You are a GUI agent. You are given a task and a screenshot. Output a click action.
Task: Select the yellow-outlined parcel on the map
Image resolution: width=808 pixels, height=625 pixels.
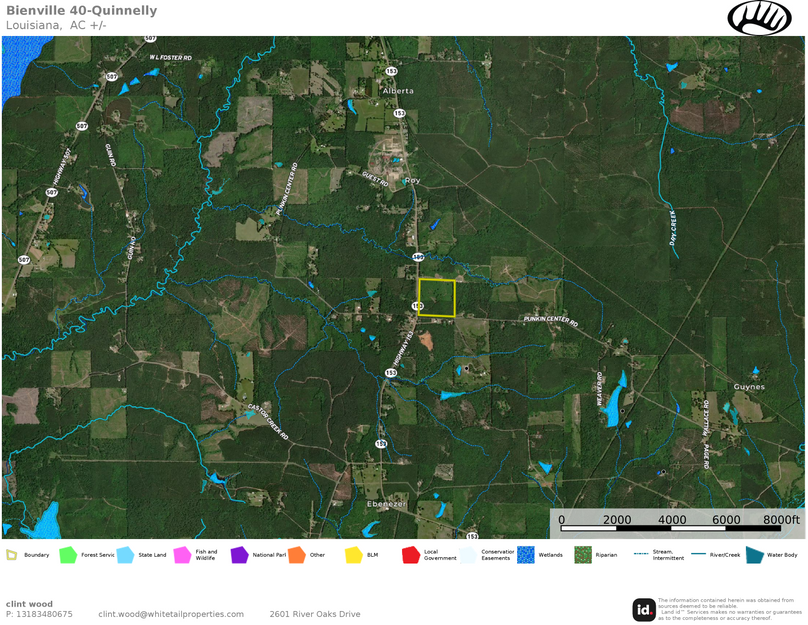click(436, 298)
